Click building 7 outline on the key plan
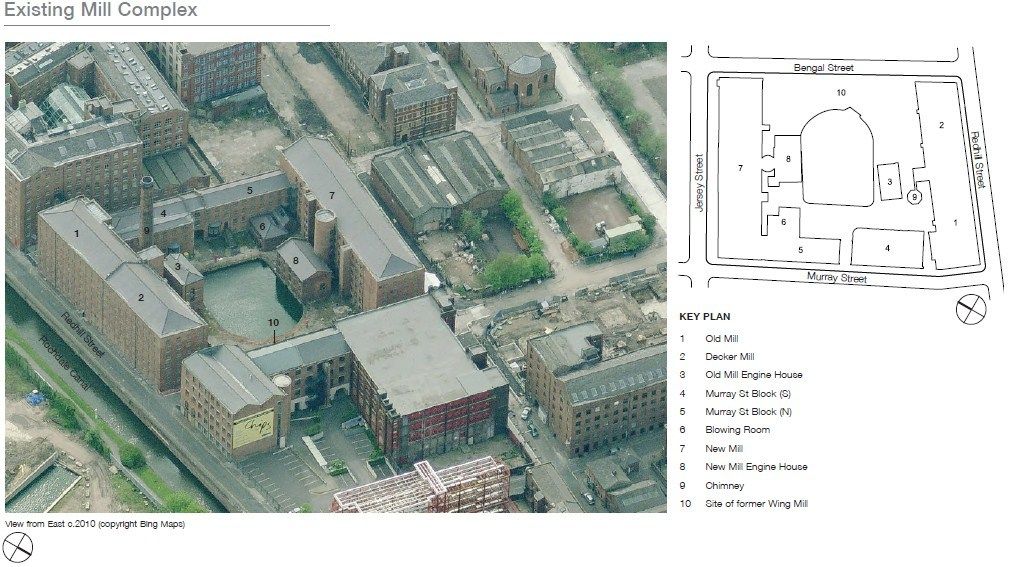Viewport: 1024px width, 567px height. click(740, 168)
